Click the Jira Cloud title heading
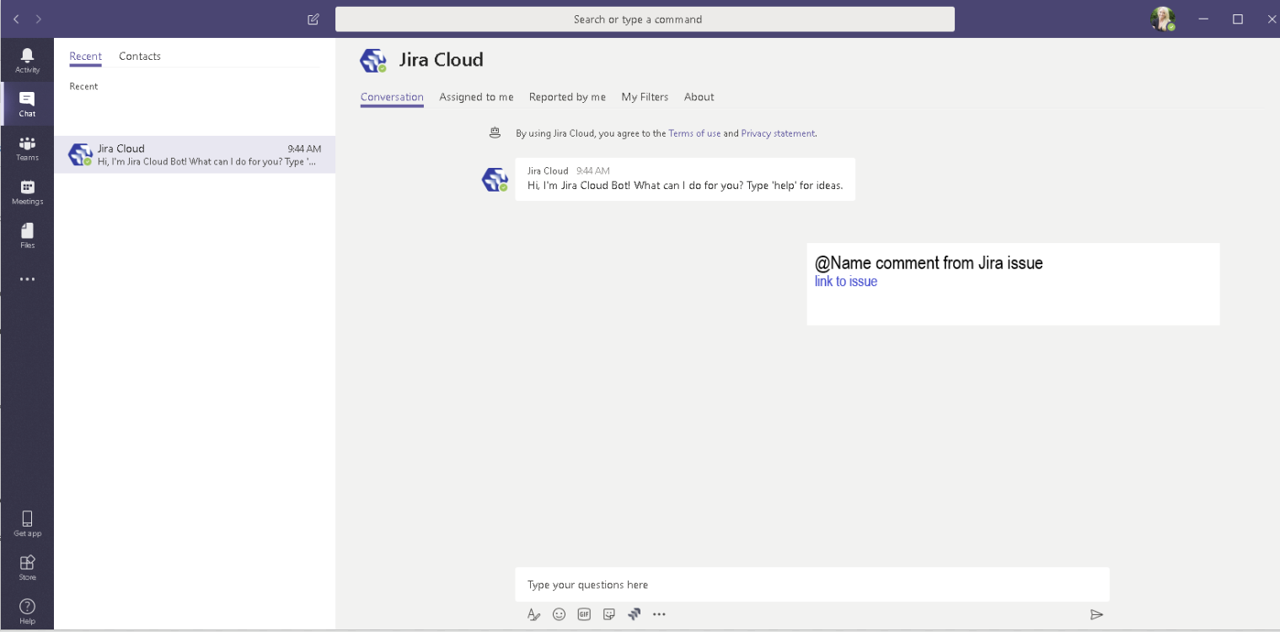The width and height of the screenshot is (1280, 632). (x=441, y=60)
